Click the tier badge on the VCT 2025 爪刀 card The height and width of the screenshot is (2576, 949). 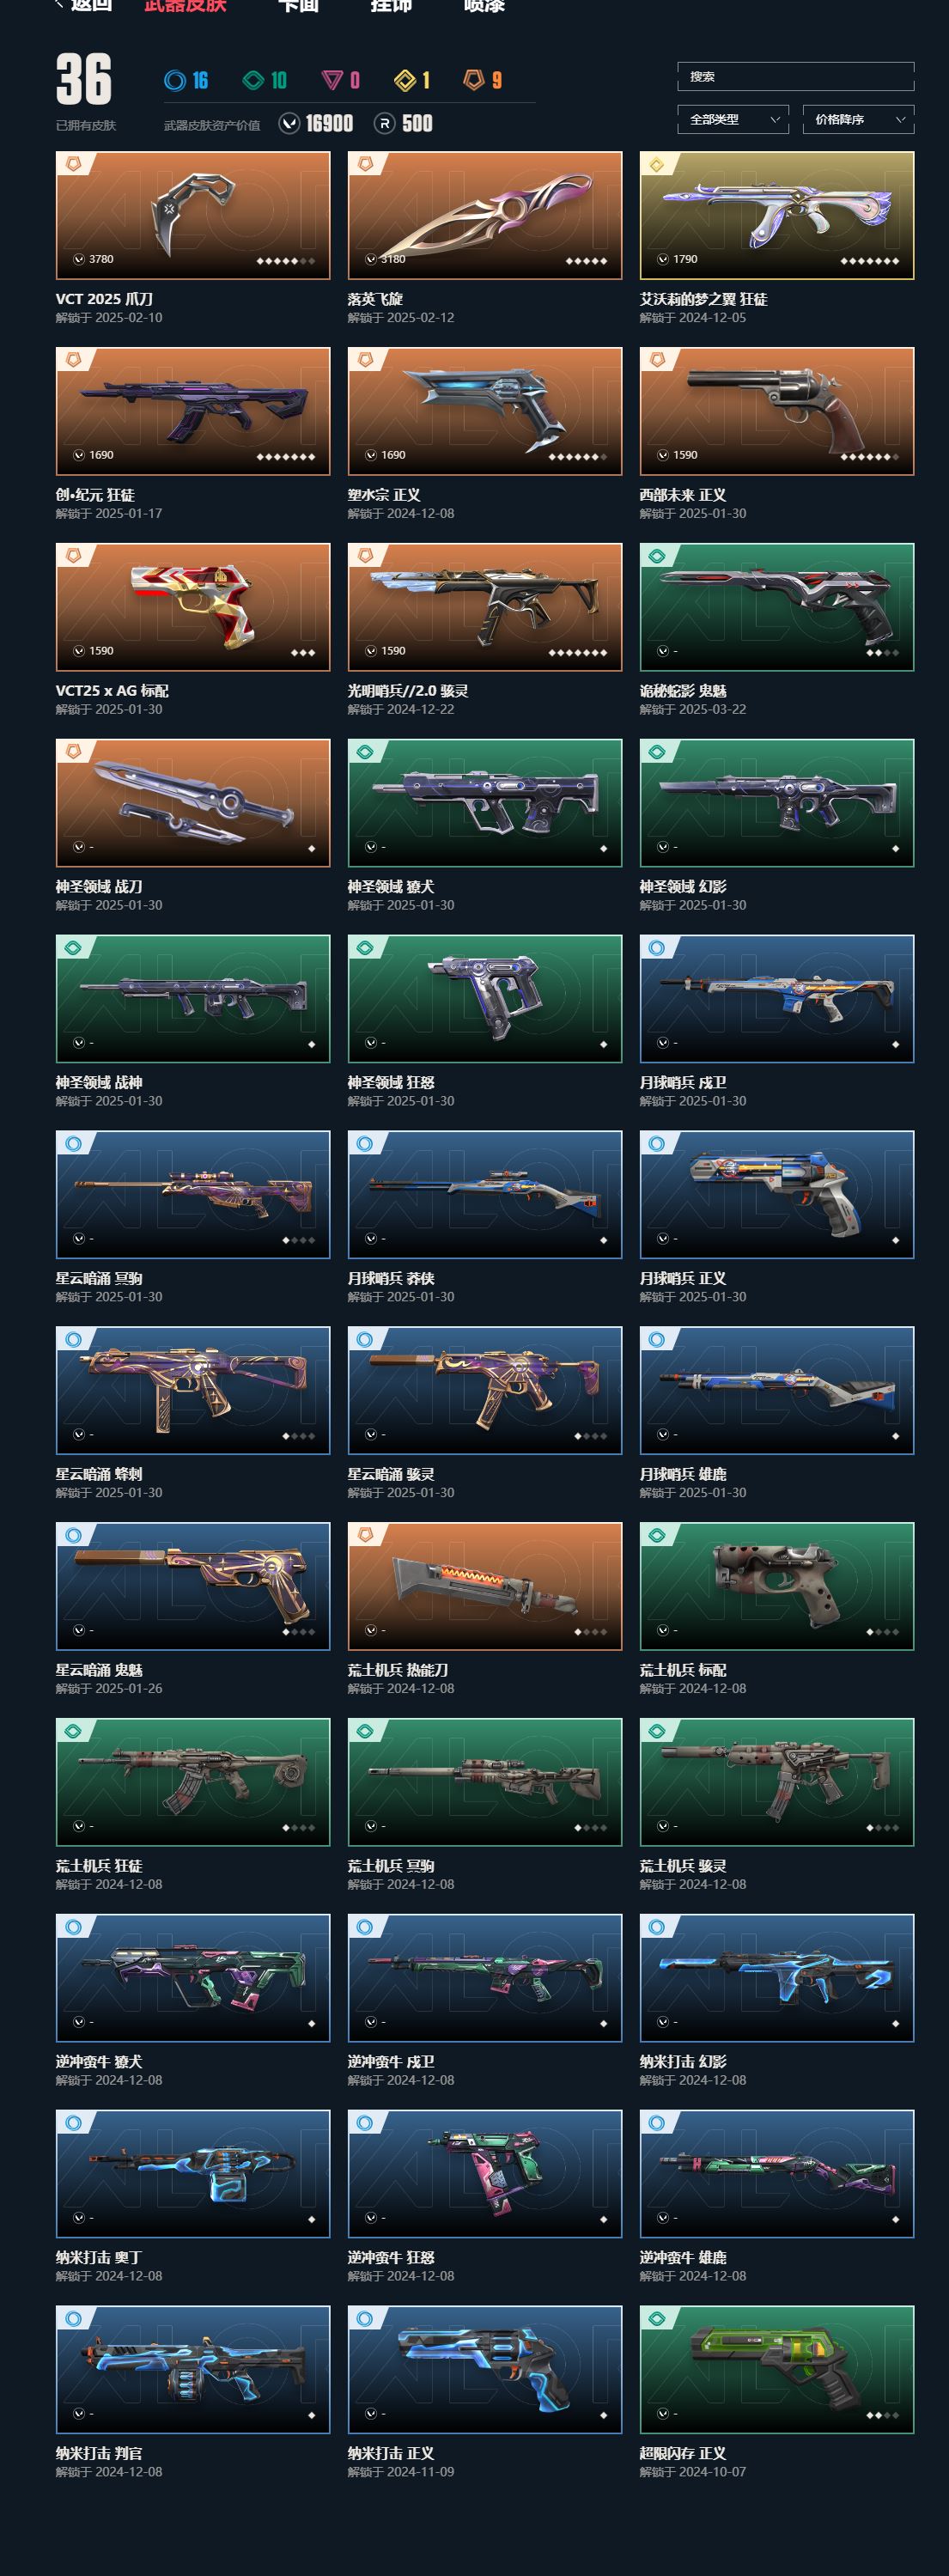(73, 164)
